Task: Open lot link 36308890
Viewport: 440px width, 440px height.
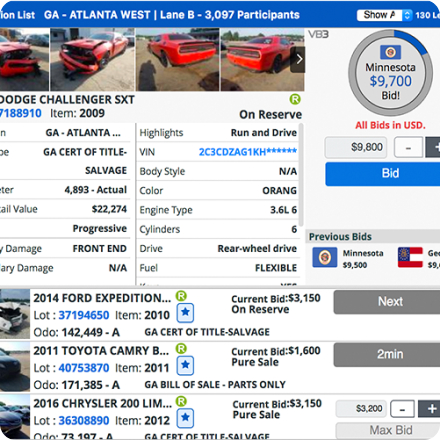Action: coord(84,421)
